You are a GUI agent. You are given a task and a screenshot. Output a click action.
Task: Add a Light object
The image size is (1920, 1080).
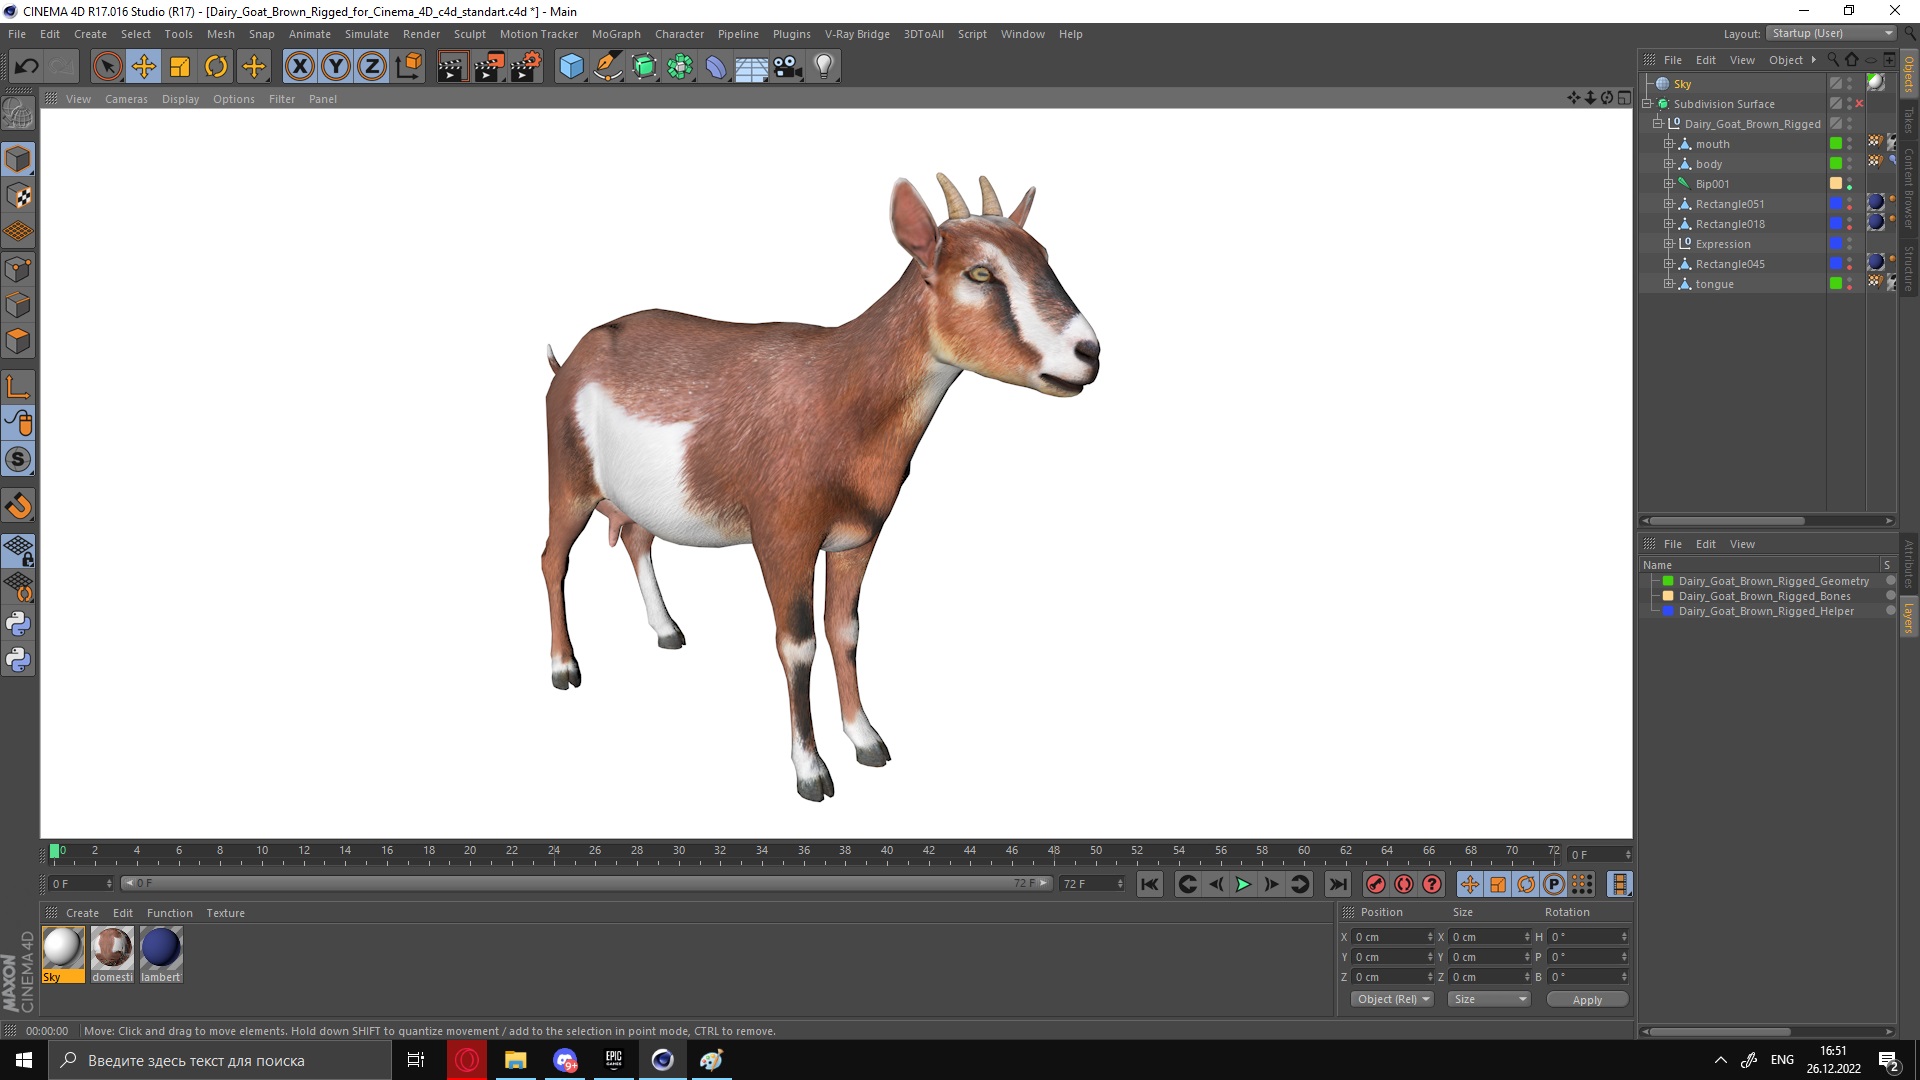824,67
